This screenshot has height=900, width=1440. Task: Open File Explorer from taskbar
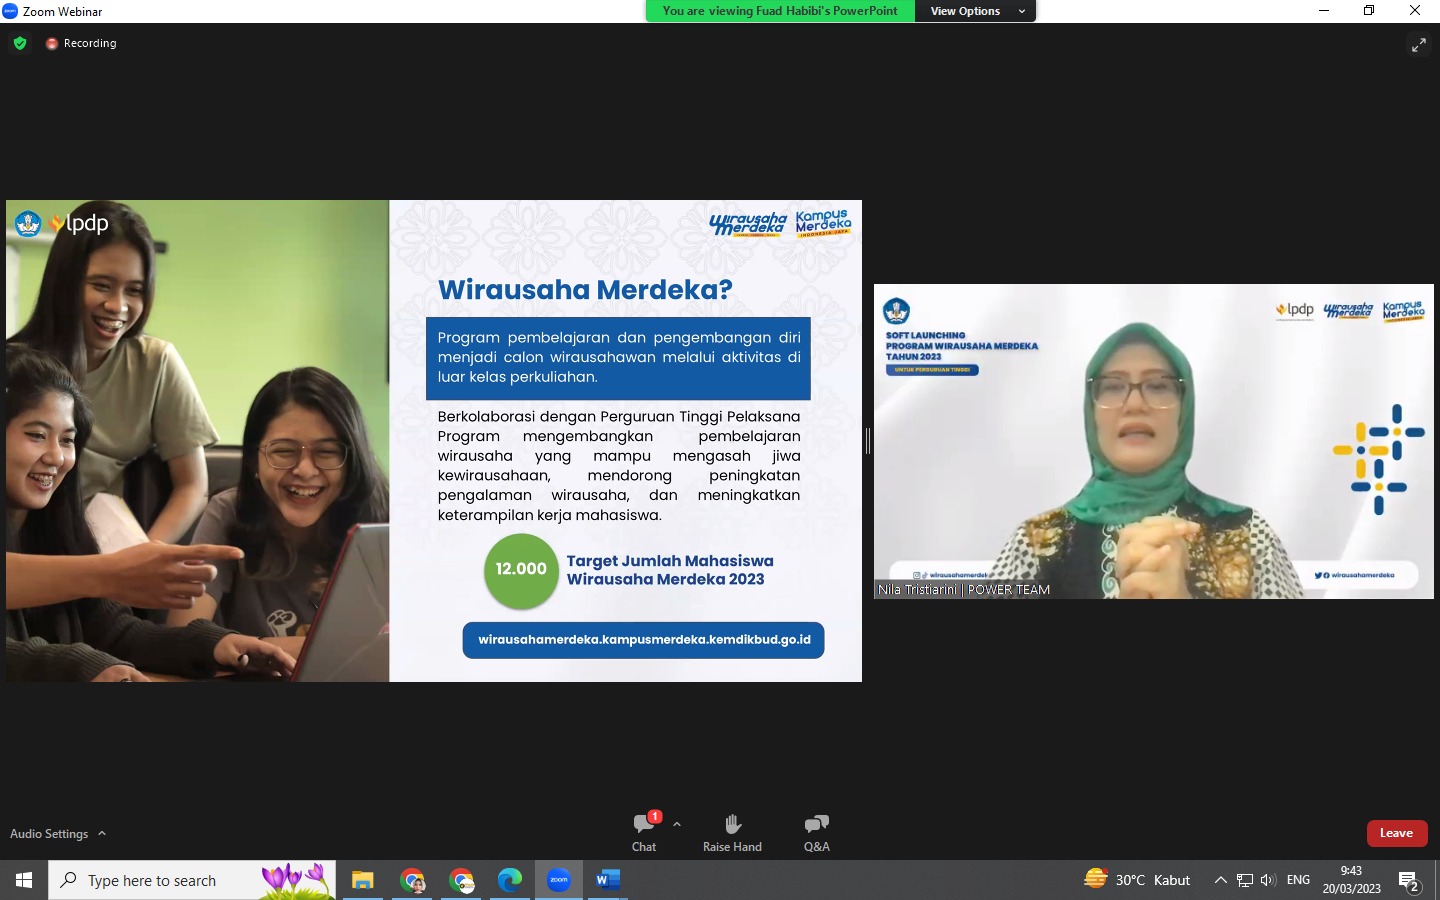coord(362,880)
